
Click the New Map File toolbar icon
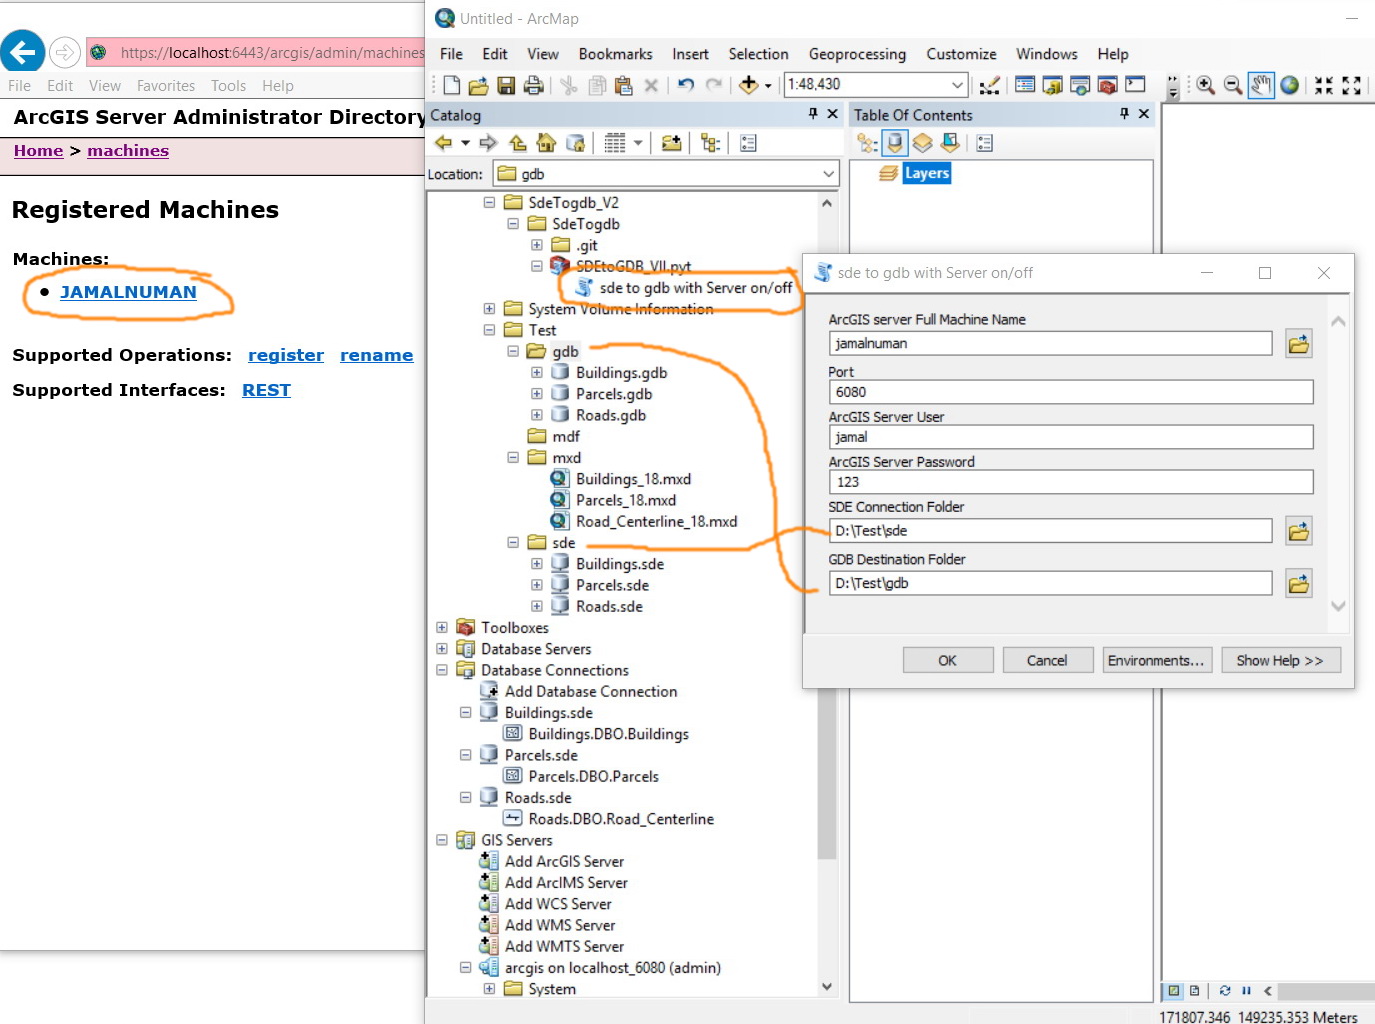coord(452,85)
